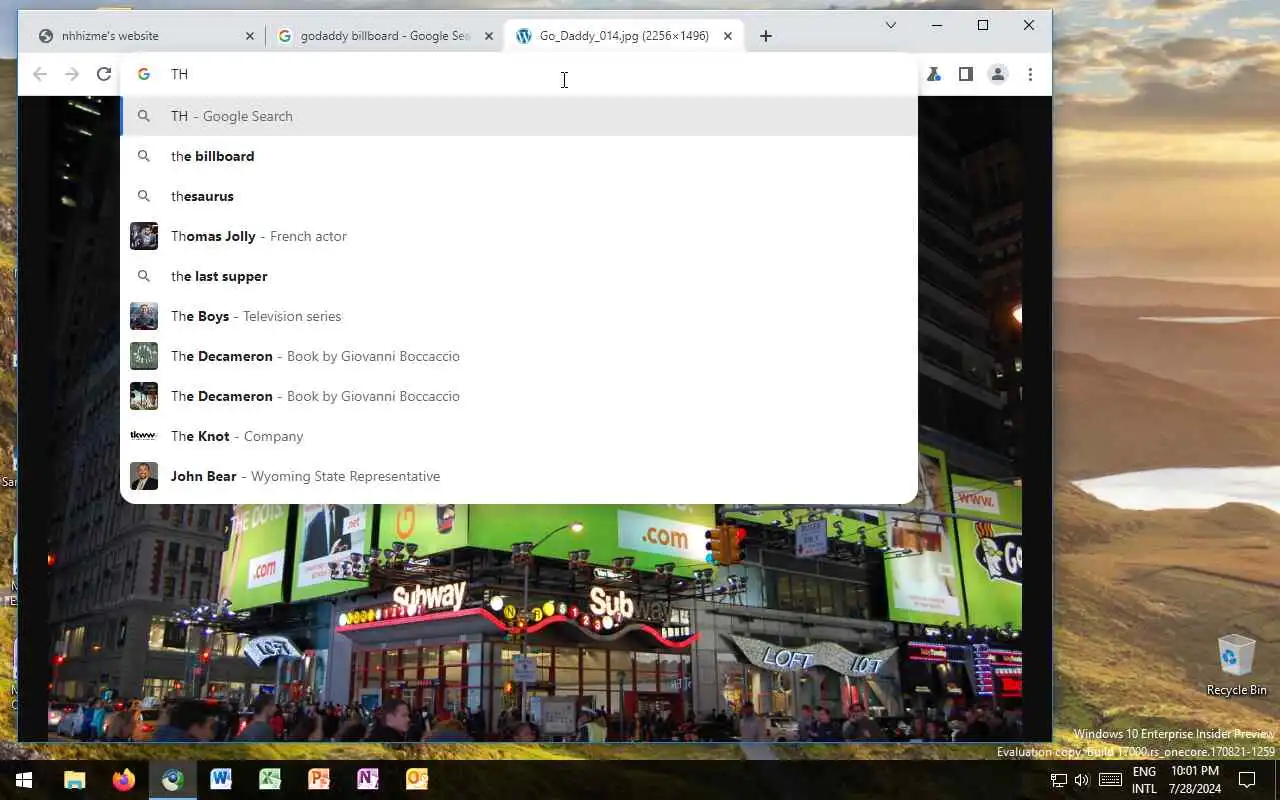Viewport: 1280px width, 800px height.
Task: Open File Explorer from the taskbar
Action: [x=75, y=780]
